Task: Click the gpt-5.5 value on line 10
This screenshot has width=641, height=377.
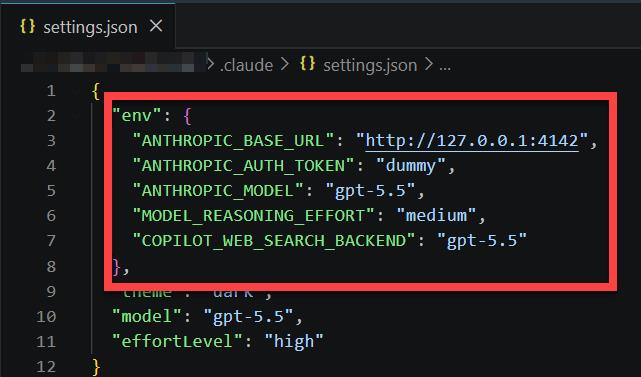Action: point(249,317)
